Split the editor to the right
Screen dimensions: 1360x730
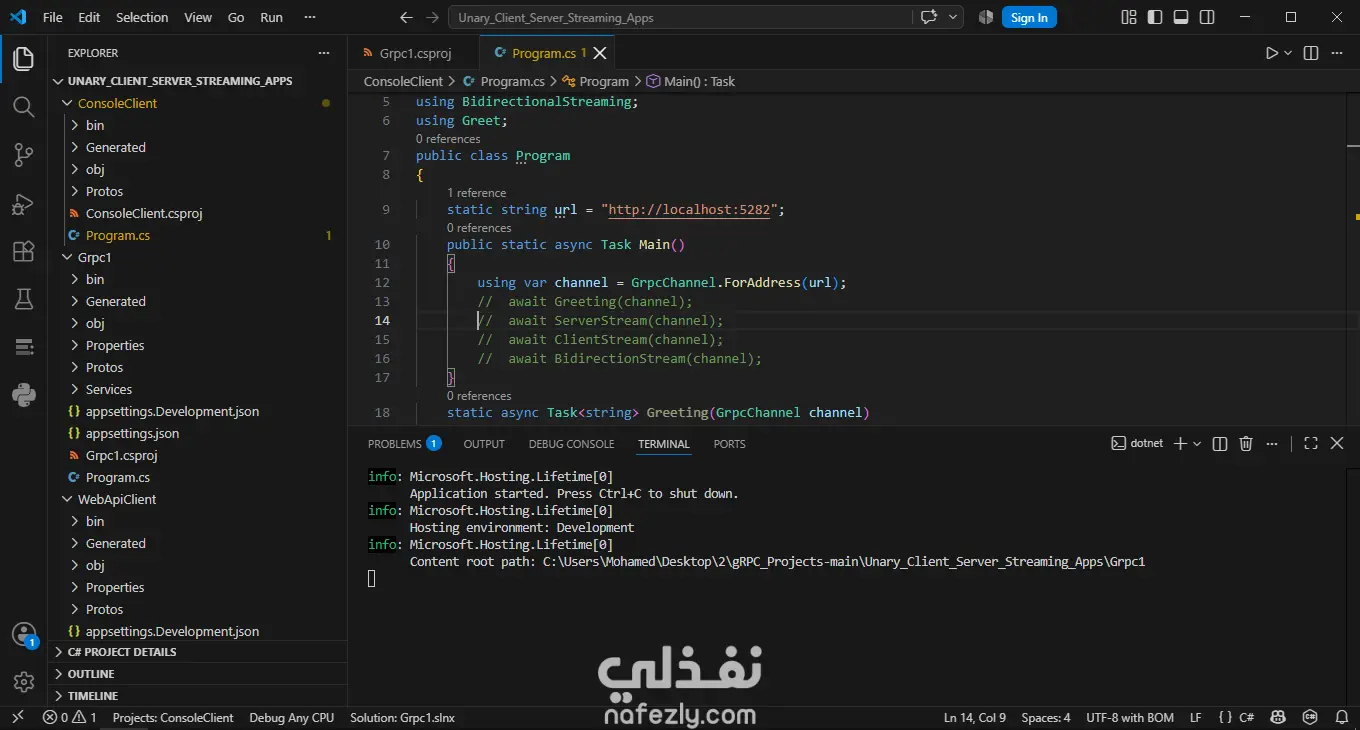pos(1311,53)
